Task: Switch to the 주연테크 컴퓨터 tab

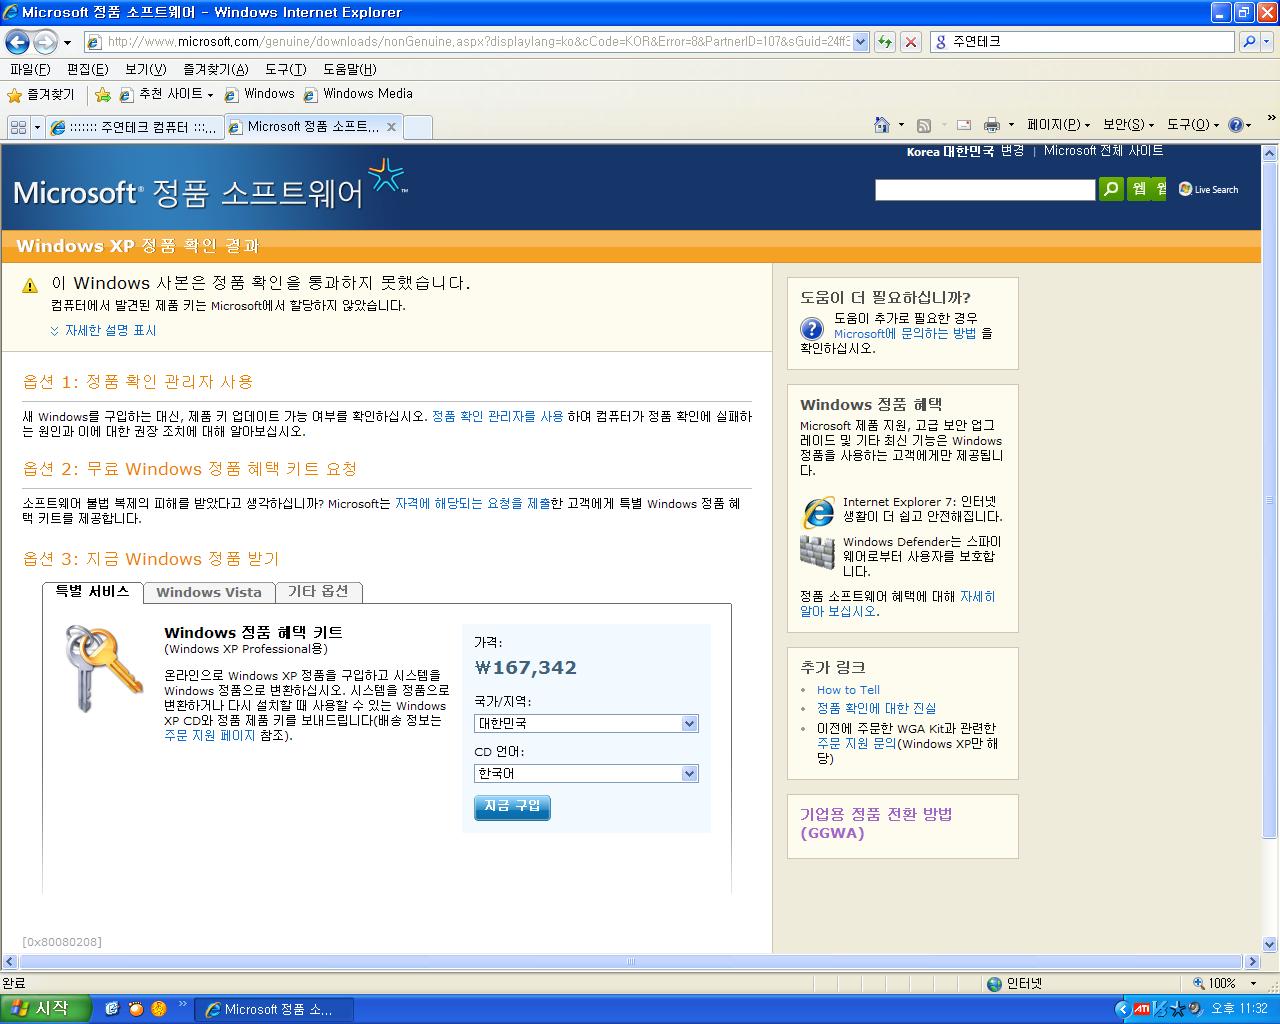Action: (135, 127)
